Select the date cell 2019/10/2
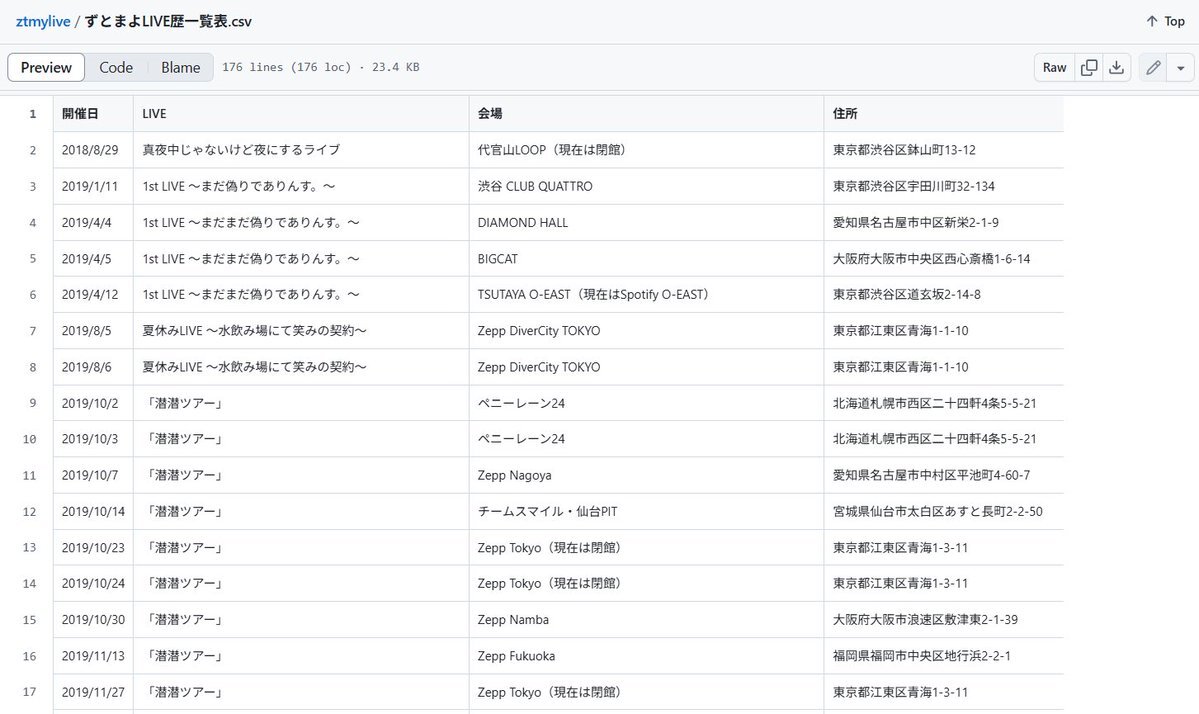 93,403
